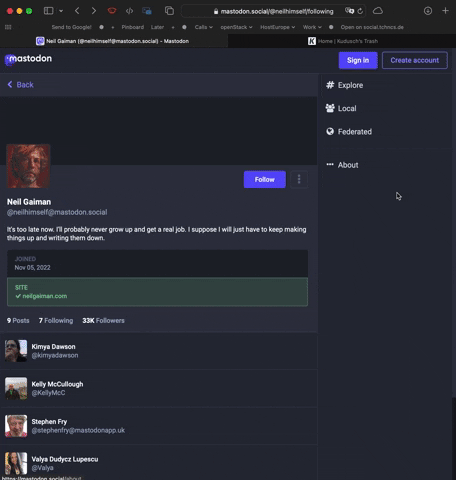Show the 7 Following list
Screen dimensions: 456x480
(56, 321)
